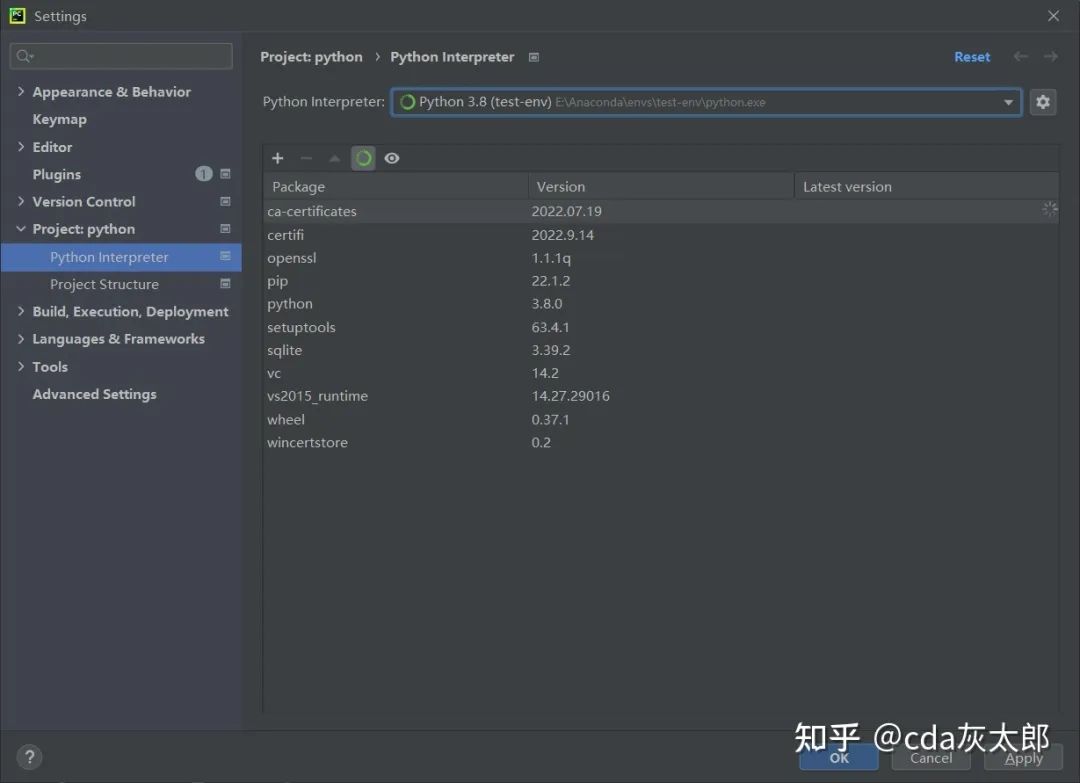Click the settings search field
1080x783 pixels.
tap(121, 56)
